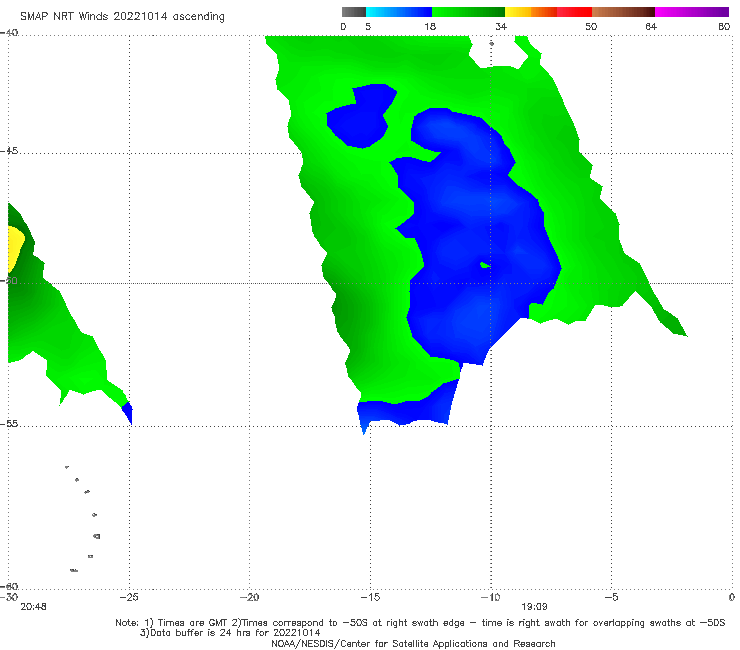Click the "-60" latitude label on the left axis
740x650 pixels.
coord(9,586)
